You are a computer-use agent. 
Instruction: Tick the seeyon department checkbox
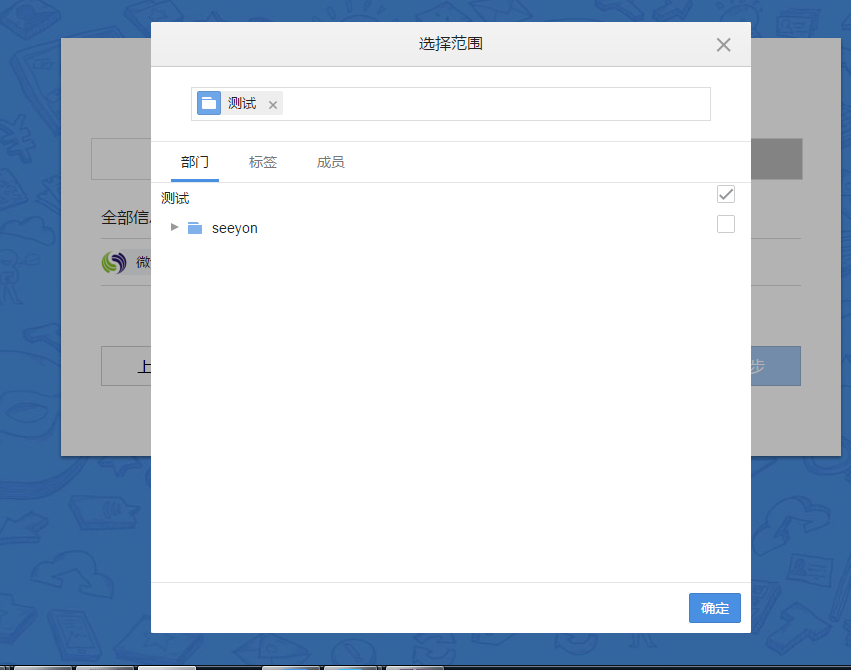(x=726, y=224)
